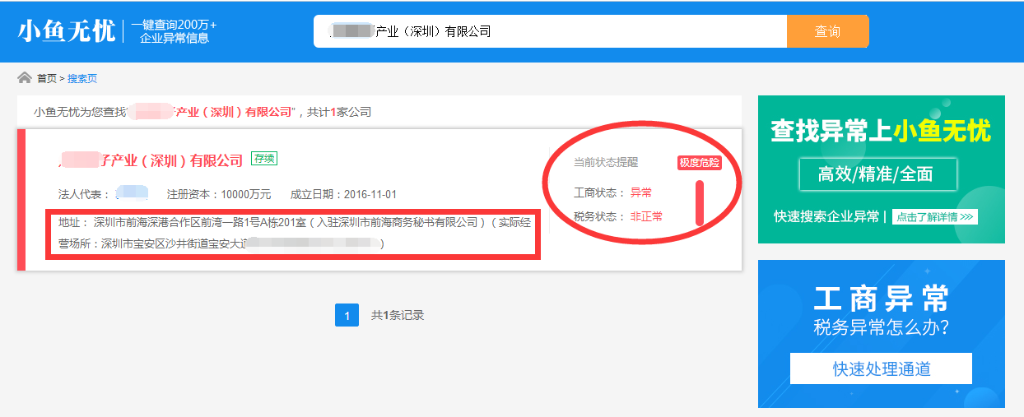The height and width of the screenshot is (417, 1024).
Task: Click the home icon in breadcrumb
Action: 24,78
